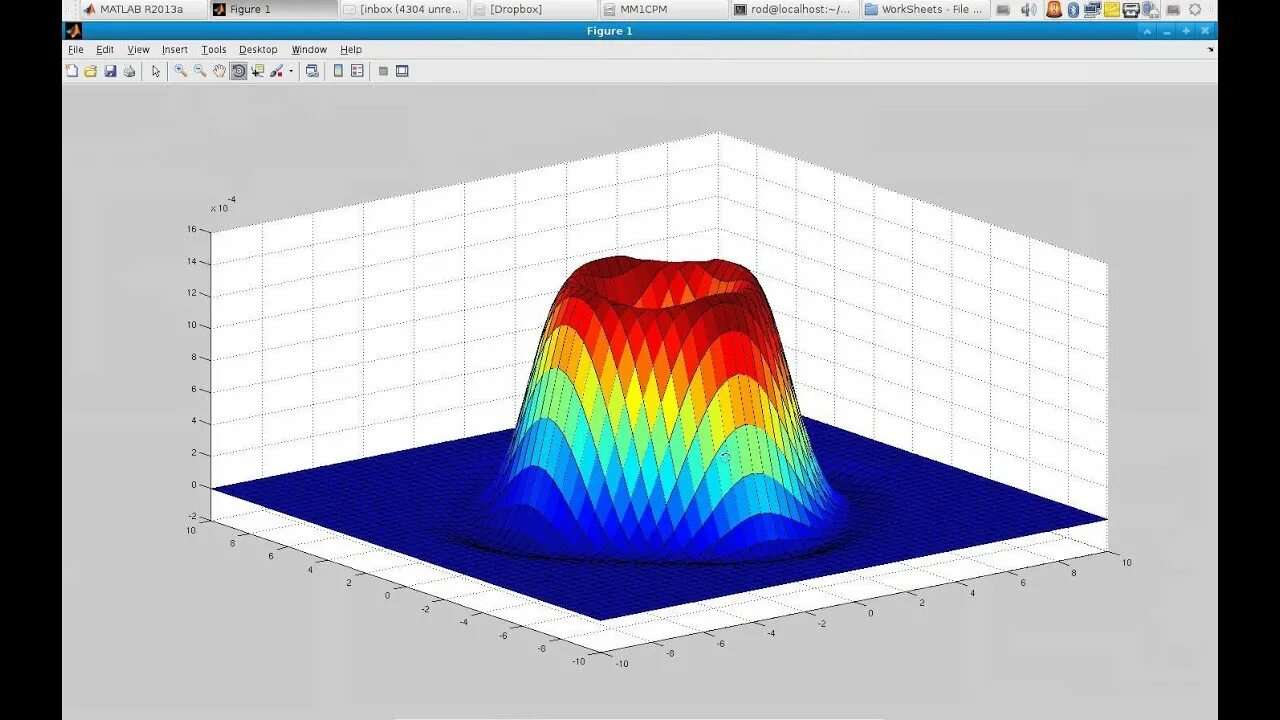The width and height of the screenshot is (1280, 720).
Task: Switch to the Figure 1 taskbar entry
Action: click(x=272, y=9)
